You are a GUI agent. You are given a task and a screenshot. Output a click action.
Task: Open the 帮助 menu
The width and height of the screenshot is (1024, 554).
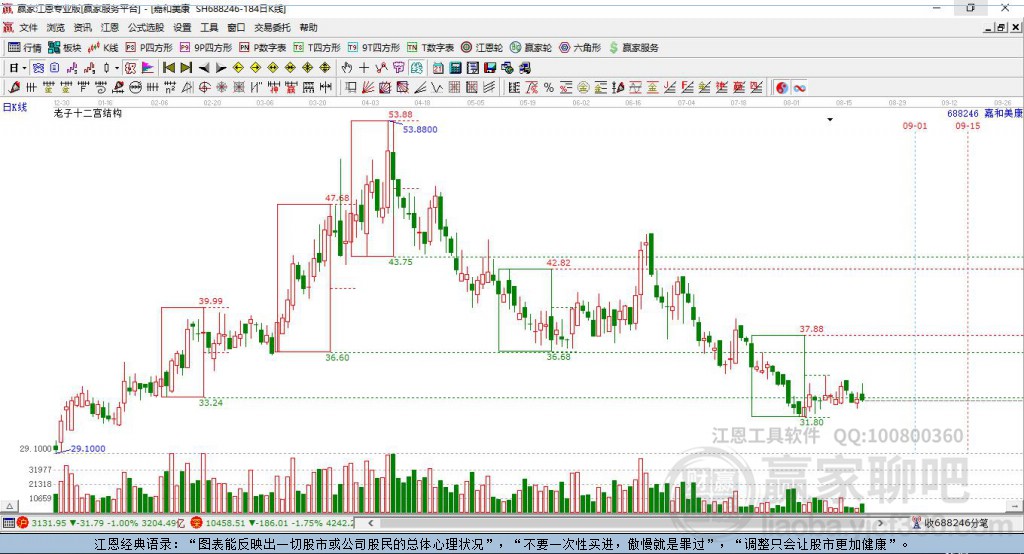(308, 27)
